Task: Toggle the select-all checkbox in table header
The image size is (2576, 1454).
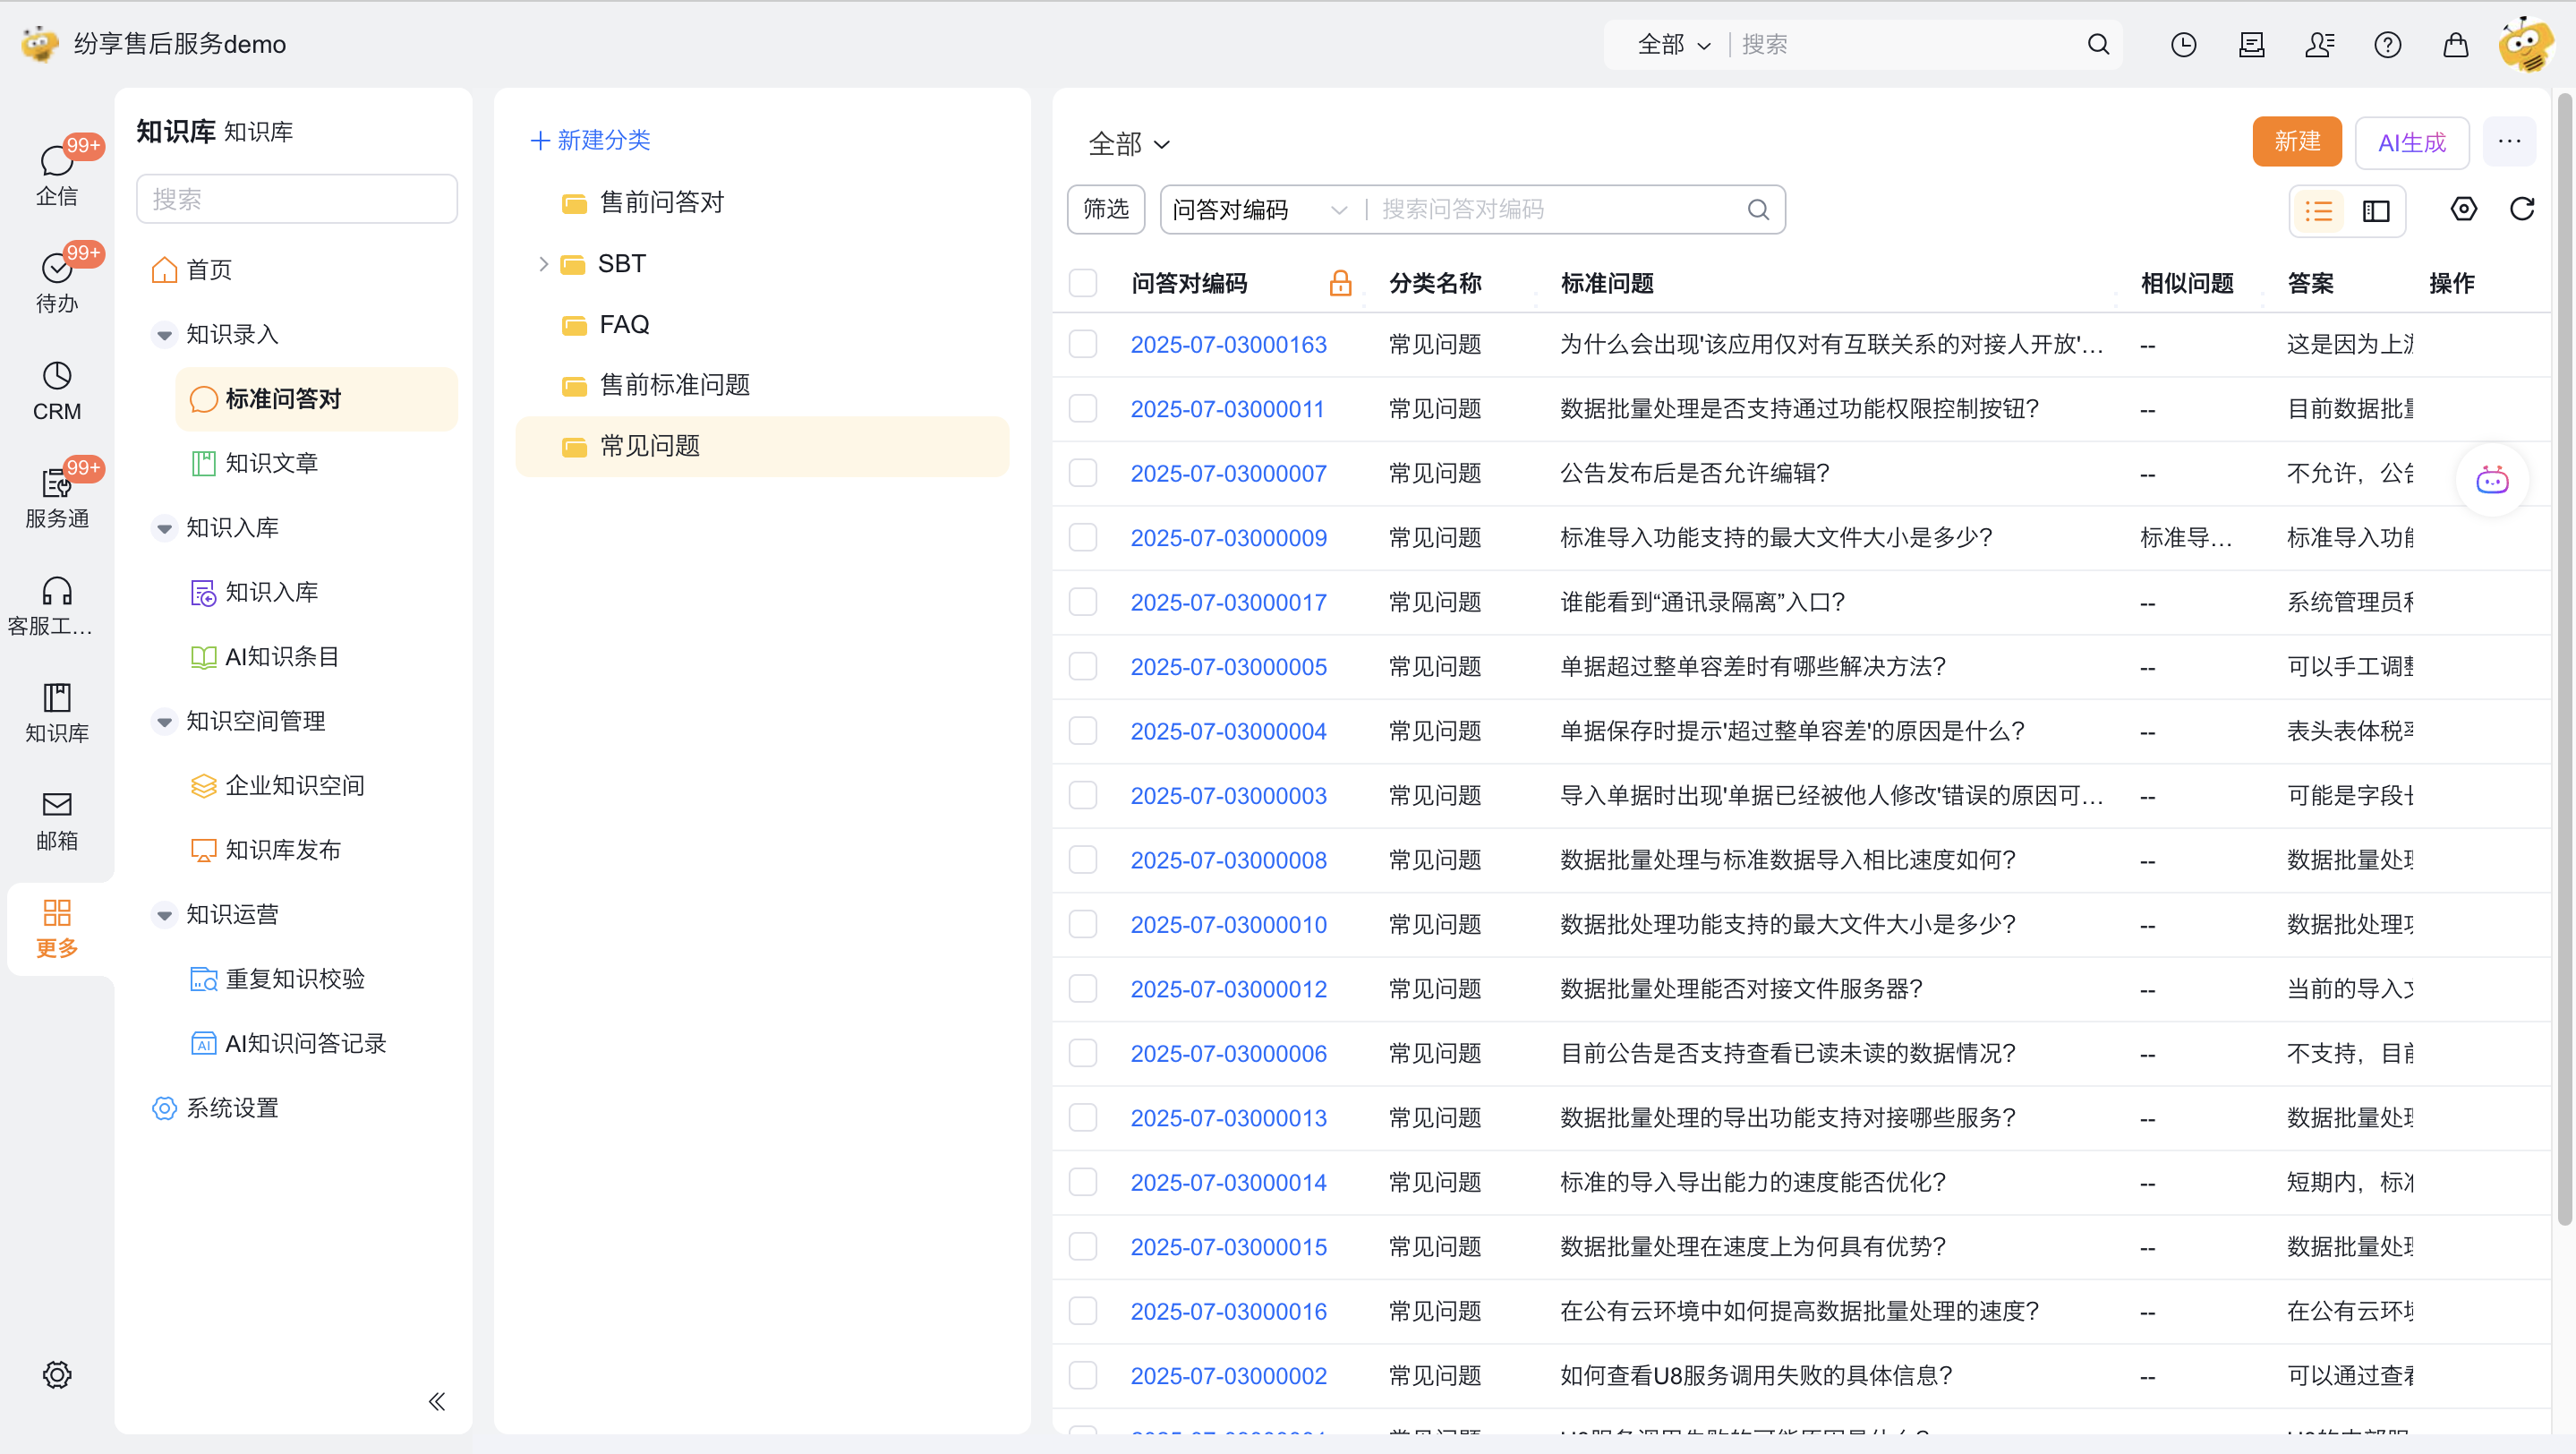Action: [1083, 283]
